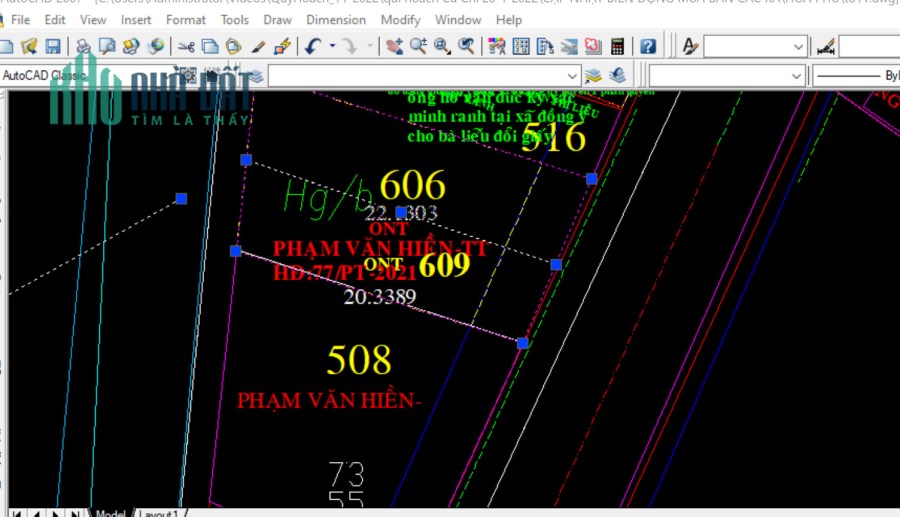Viewport: 900px width, 517px height.
Task: Open the Help question mark icon
Action: [x=648, y=46]
